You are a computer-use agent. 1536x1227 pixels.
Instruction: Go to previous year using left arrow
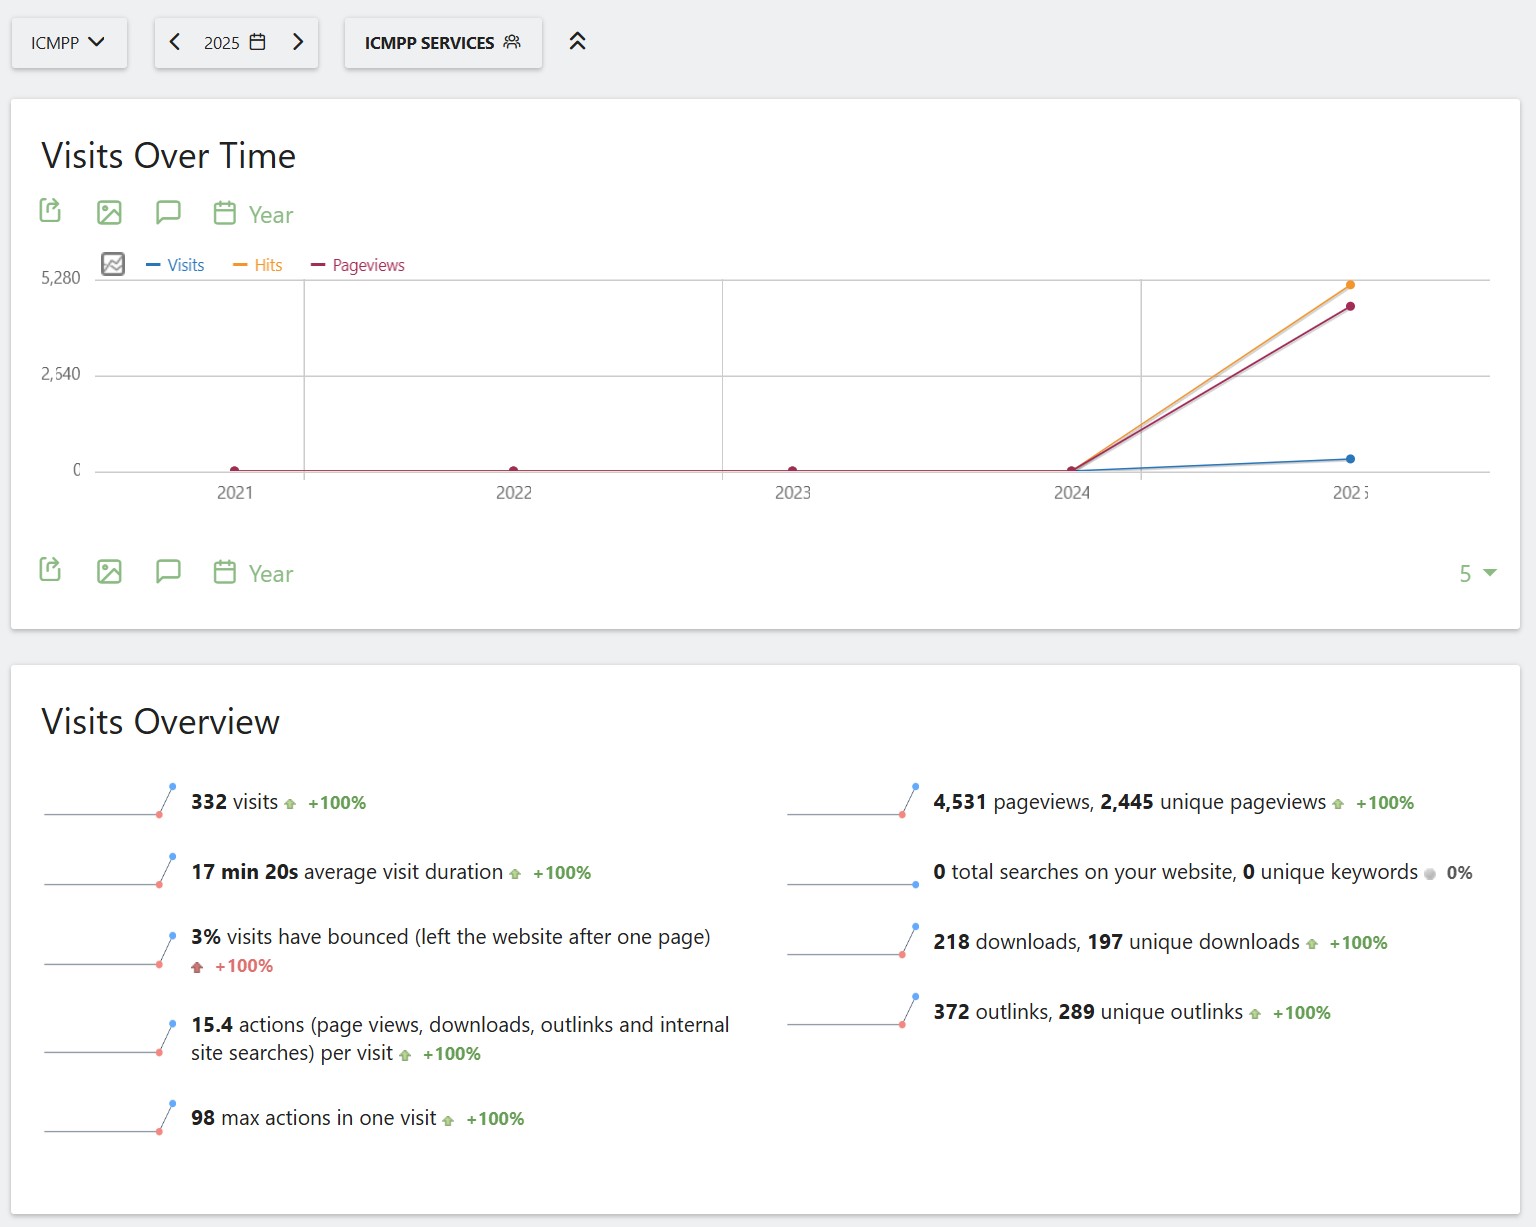pos(175,42)
